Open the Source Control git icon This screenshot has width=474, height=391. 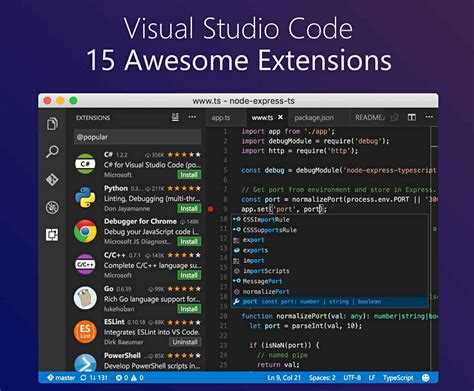(52, 180)
